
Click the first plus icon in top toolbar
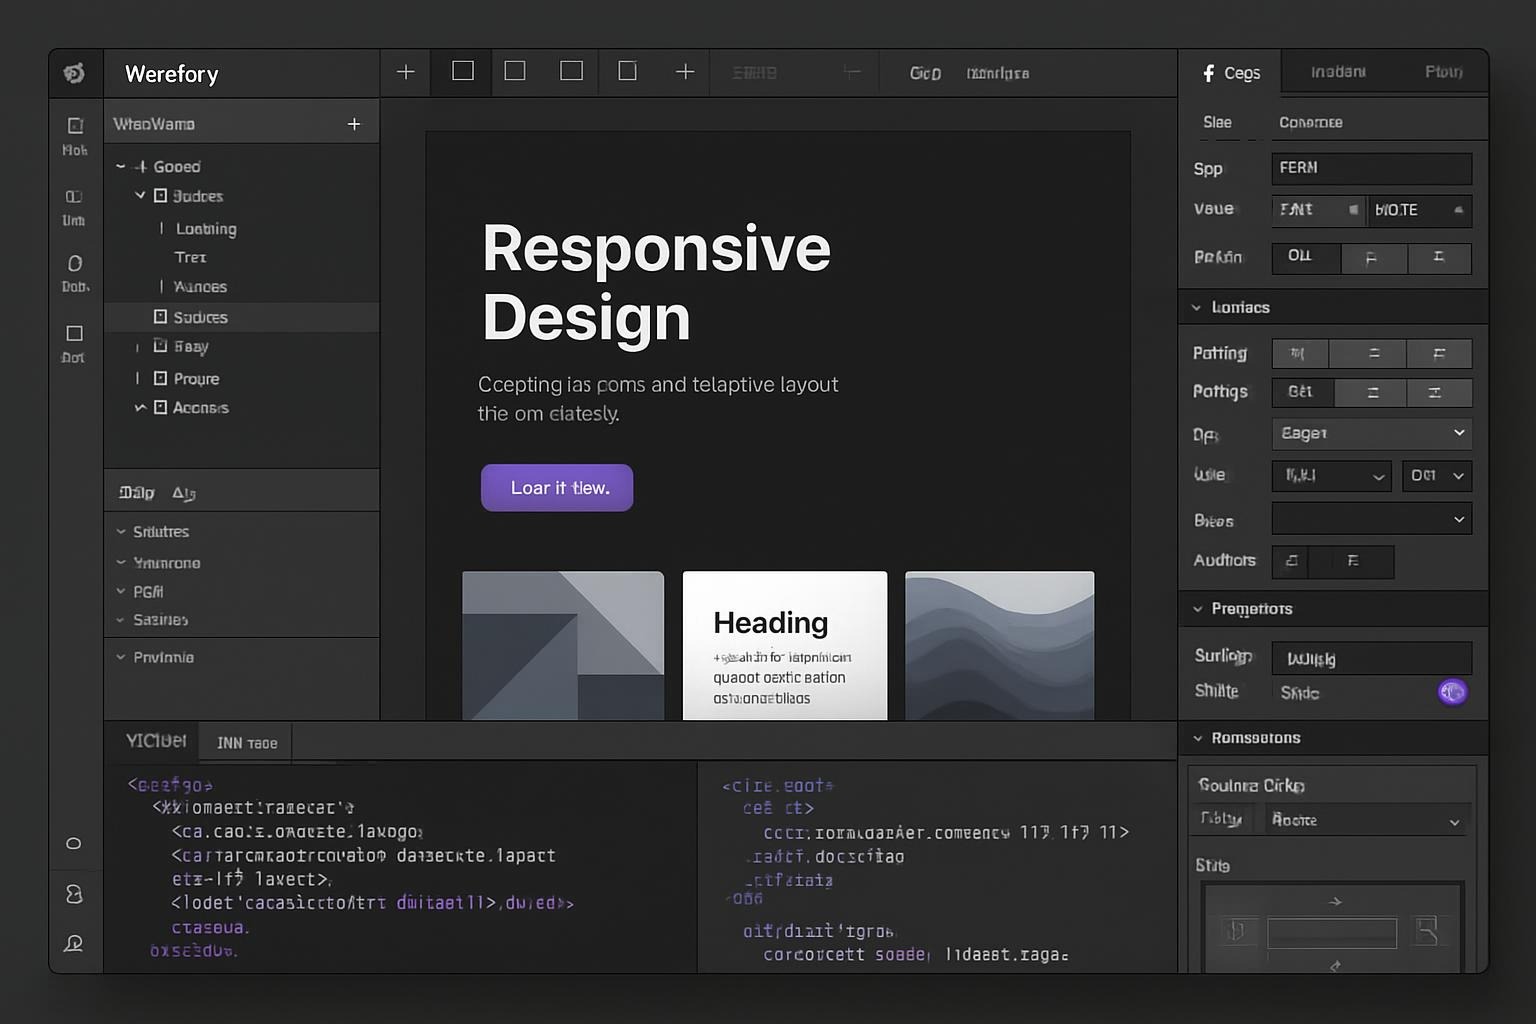[x=405, y=72]
